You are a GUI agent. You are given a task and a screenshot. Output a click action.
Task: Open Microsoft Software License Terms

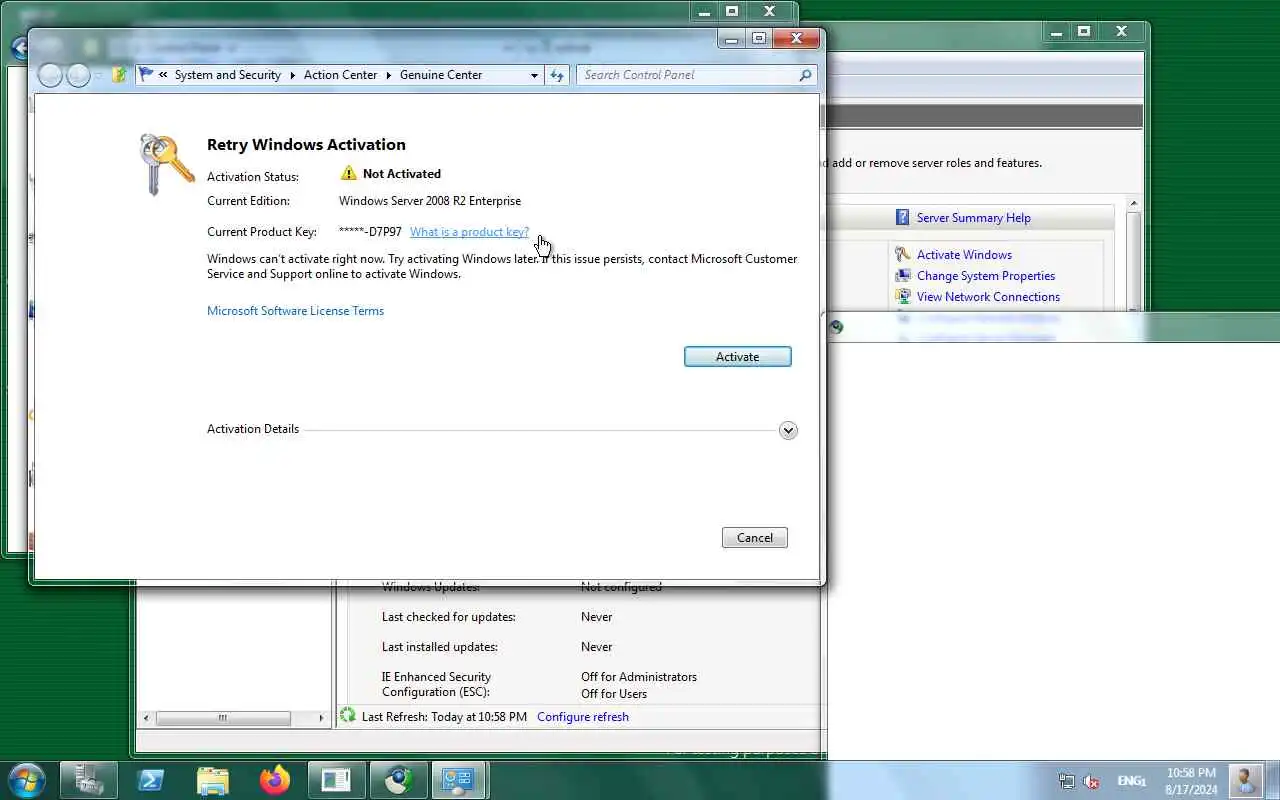point(295,311)
